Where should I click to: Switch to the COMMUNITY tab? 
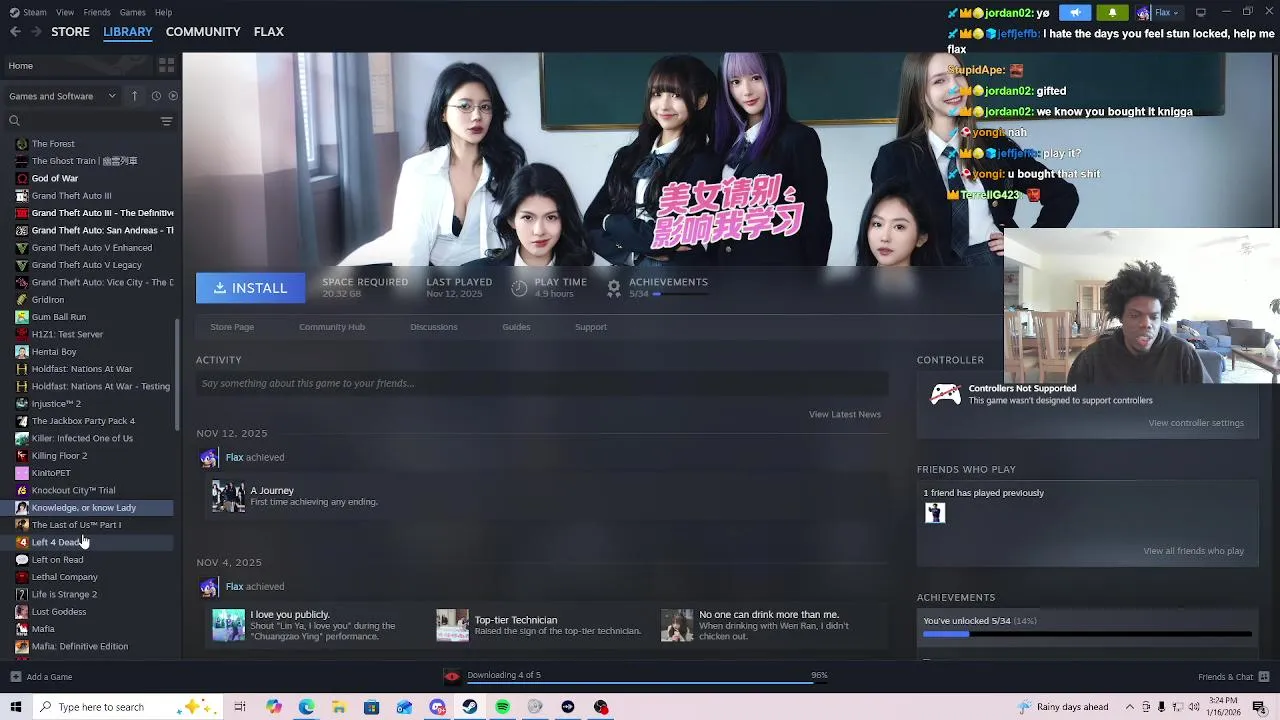pos(203,32)
